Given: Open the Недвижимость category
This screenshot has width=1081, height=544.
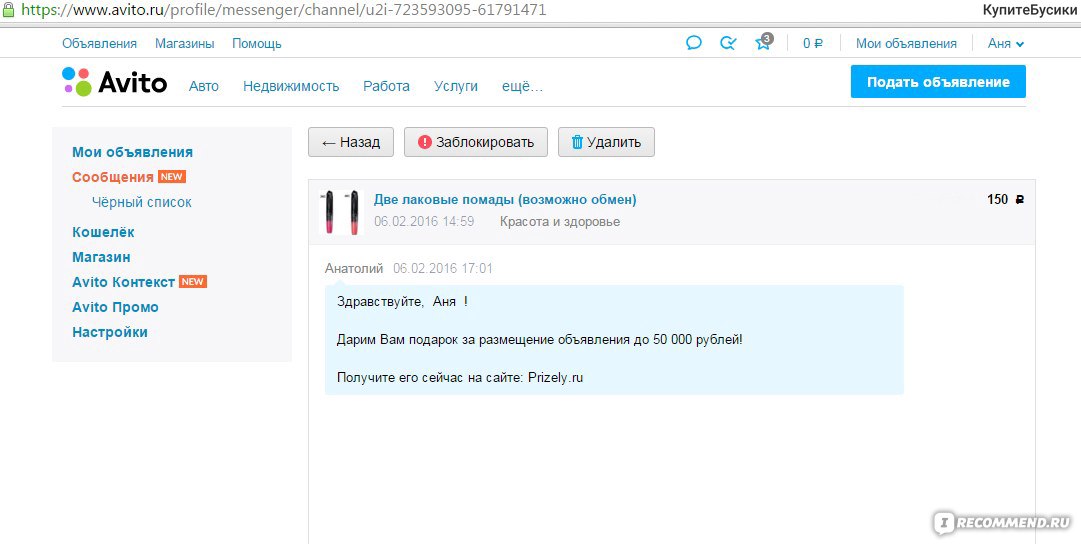Looking at the screenshot, I should pos(291,86).
